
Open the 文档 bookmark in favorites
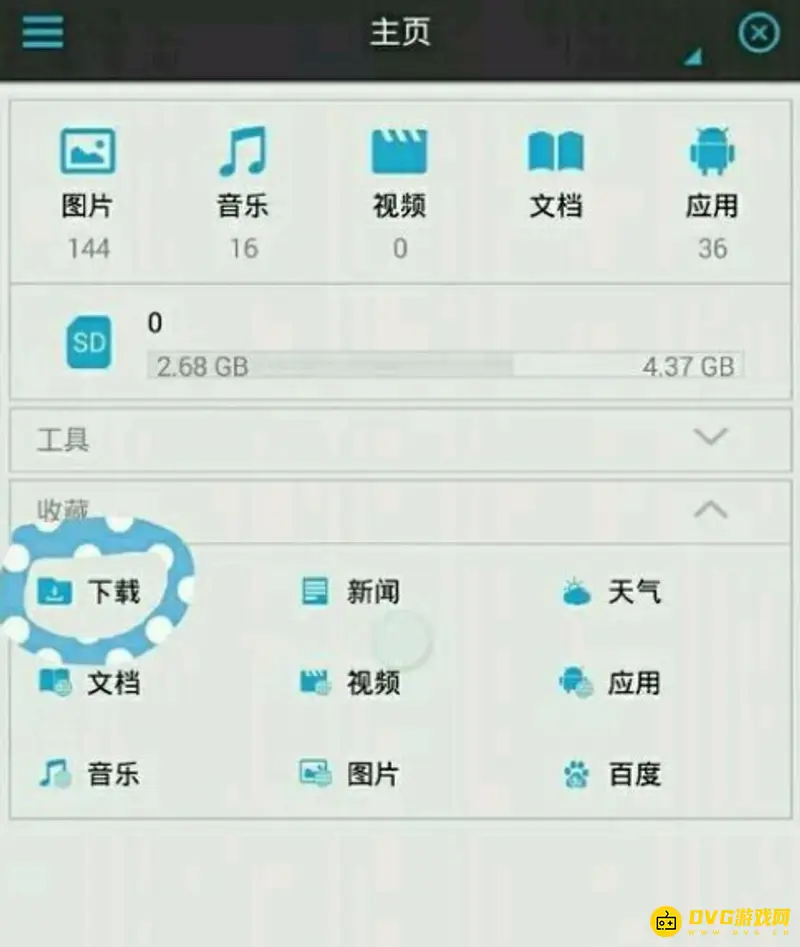[89, 682]
